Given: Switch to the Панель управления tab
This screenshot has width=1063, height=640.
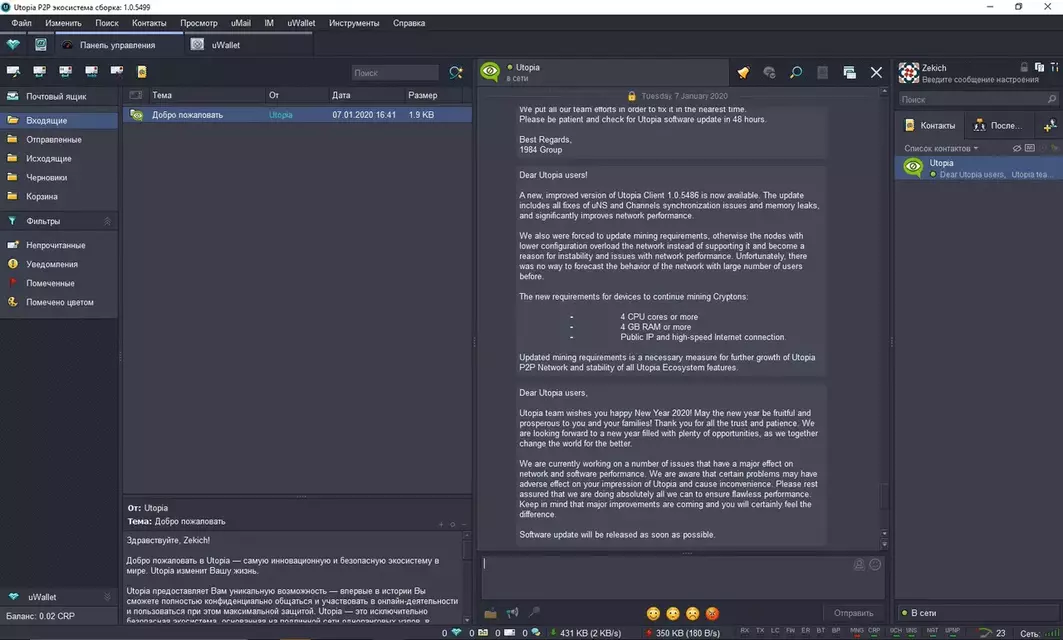Looking at the screenshot, I should pyautogui.click(x=117, y=45).
